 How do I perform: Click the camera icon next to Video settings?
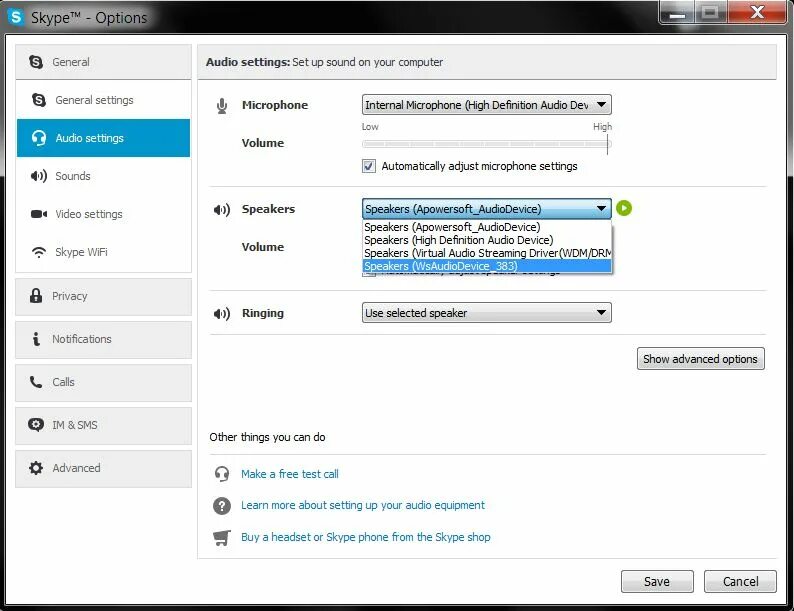[39, 214]
